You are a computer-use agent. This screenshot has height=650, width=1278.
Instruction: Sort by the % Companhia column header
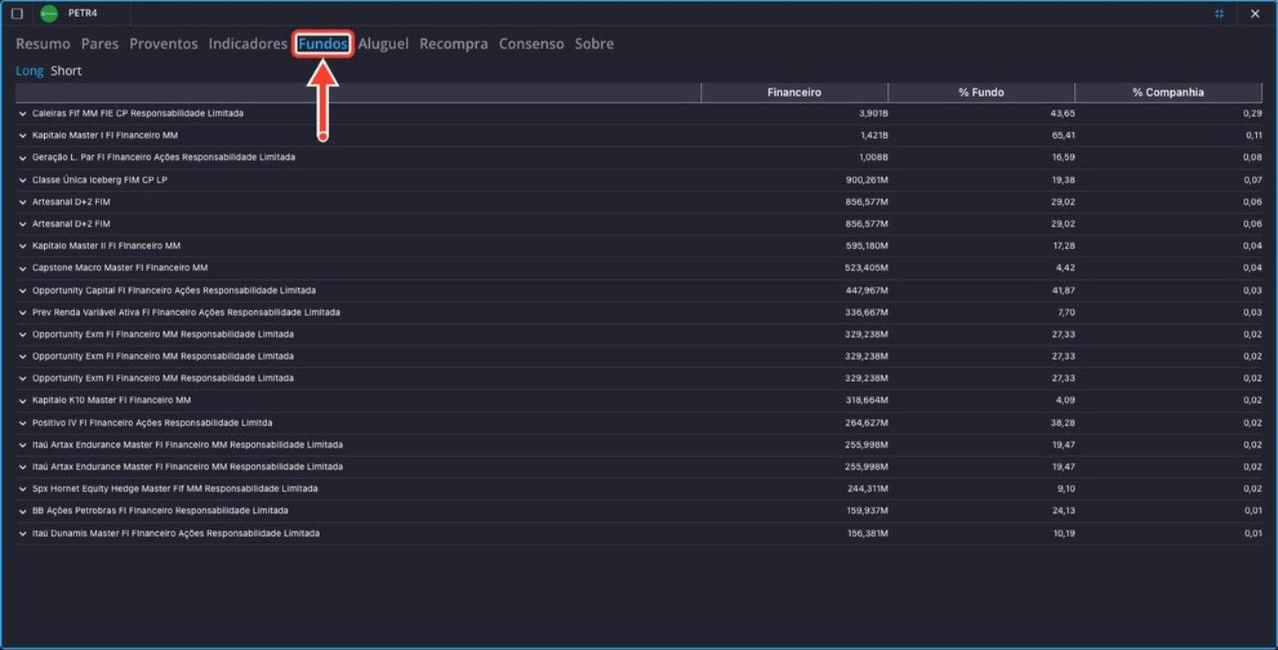(x=1168, y=92)
